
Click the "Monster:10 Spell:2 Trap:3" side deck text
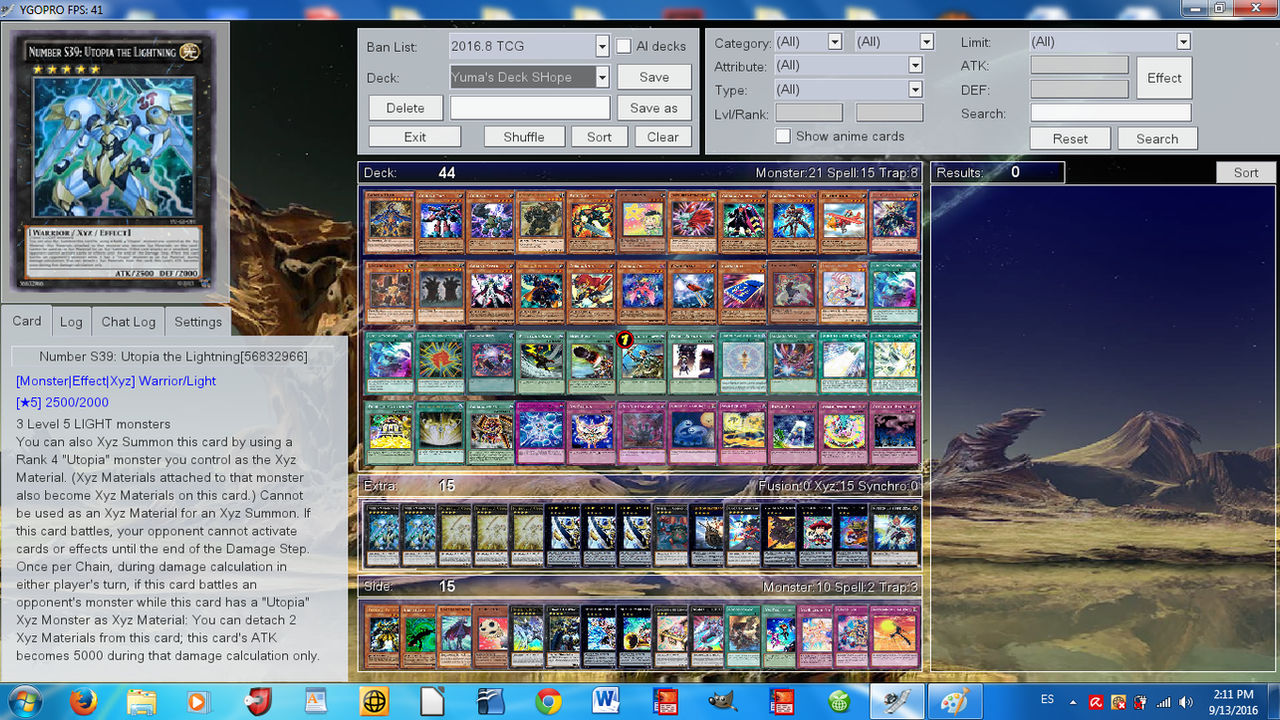click(x=841, y=587)
